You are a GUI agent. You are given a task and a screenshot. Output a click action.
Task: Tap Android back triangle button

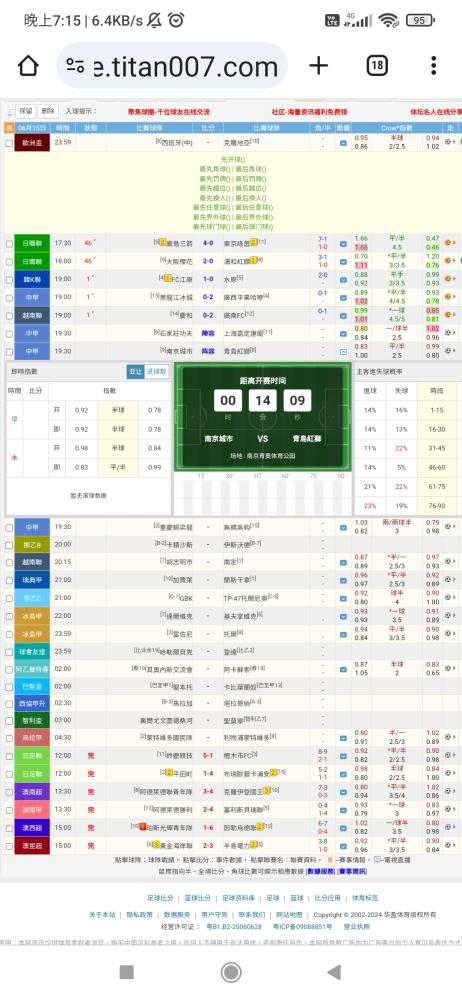tap(334, 972)
